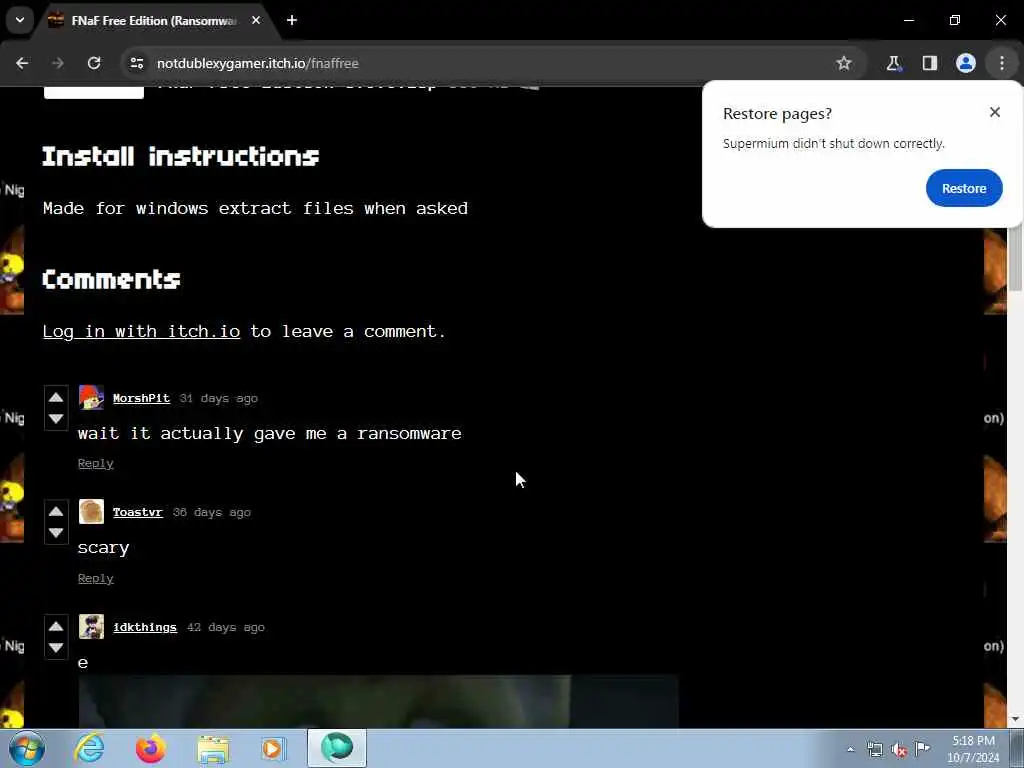The width and height of the screenshot is (1024, 768).
Task: Open the Windows Start menu
Action: point(27,748)
